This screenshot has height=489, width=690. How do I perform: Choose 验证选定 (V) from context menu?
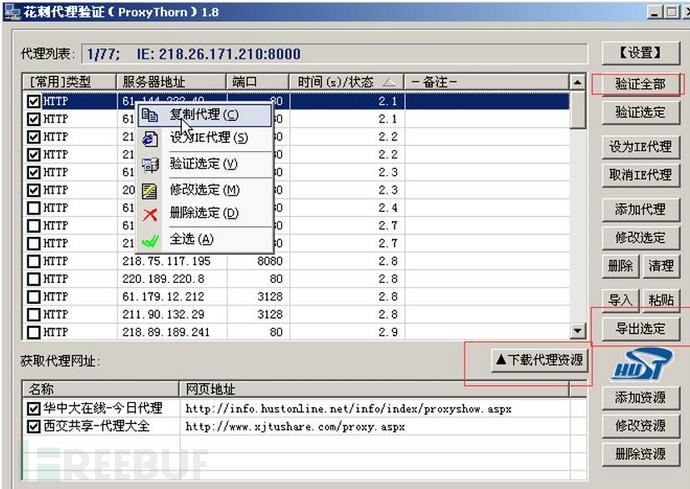point(204,164)
